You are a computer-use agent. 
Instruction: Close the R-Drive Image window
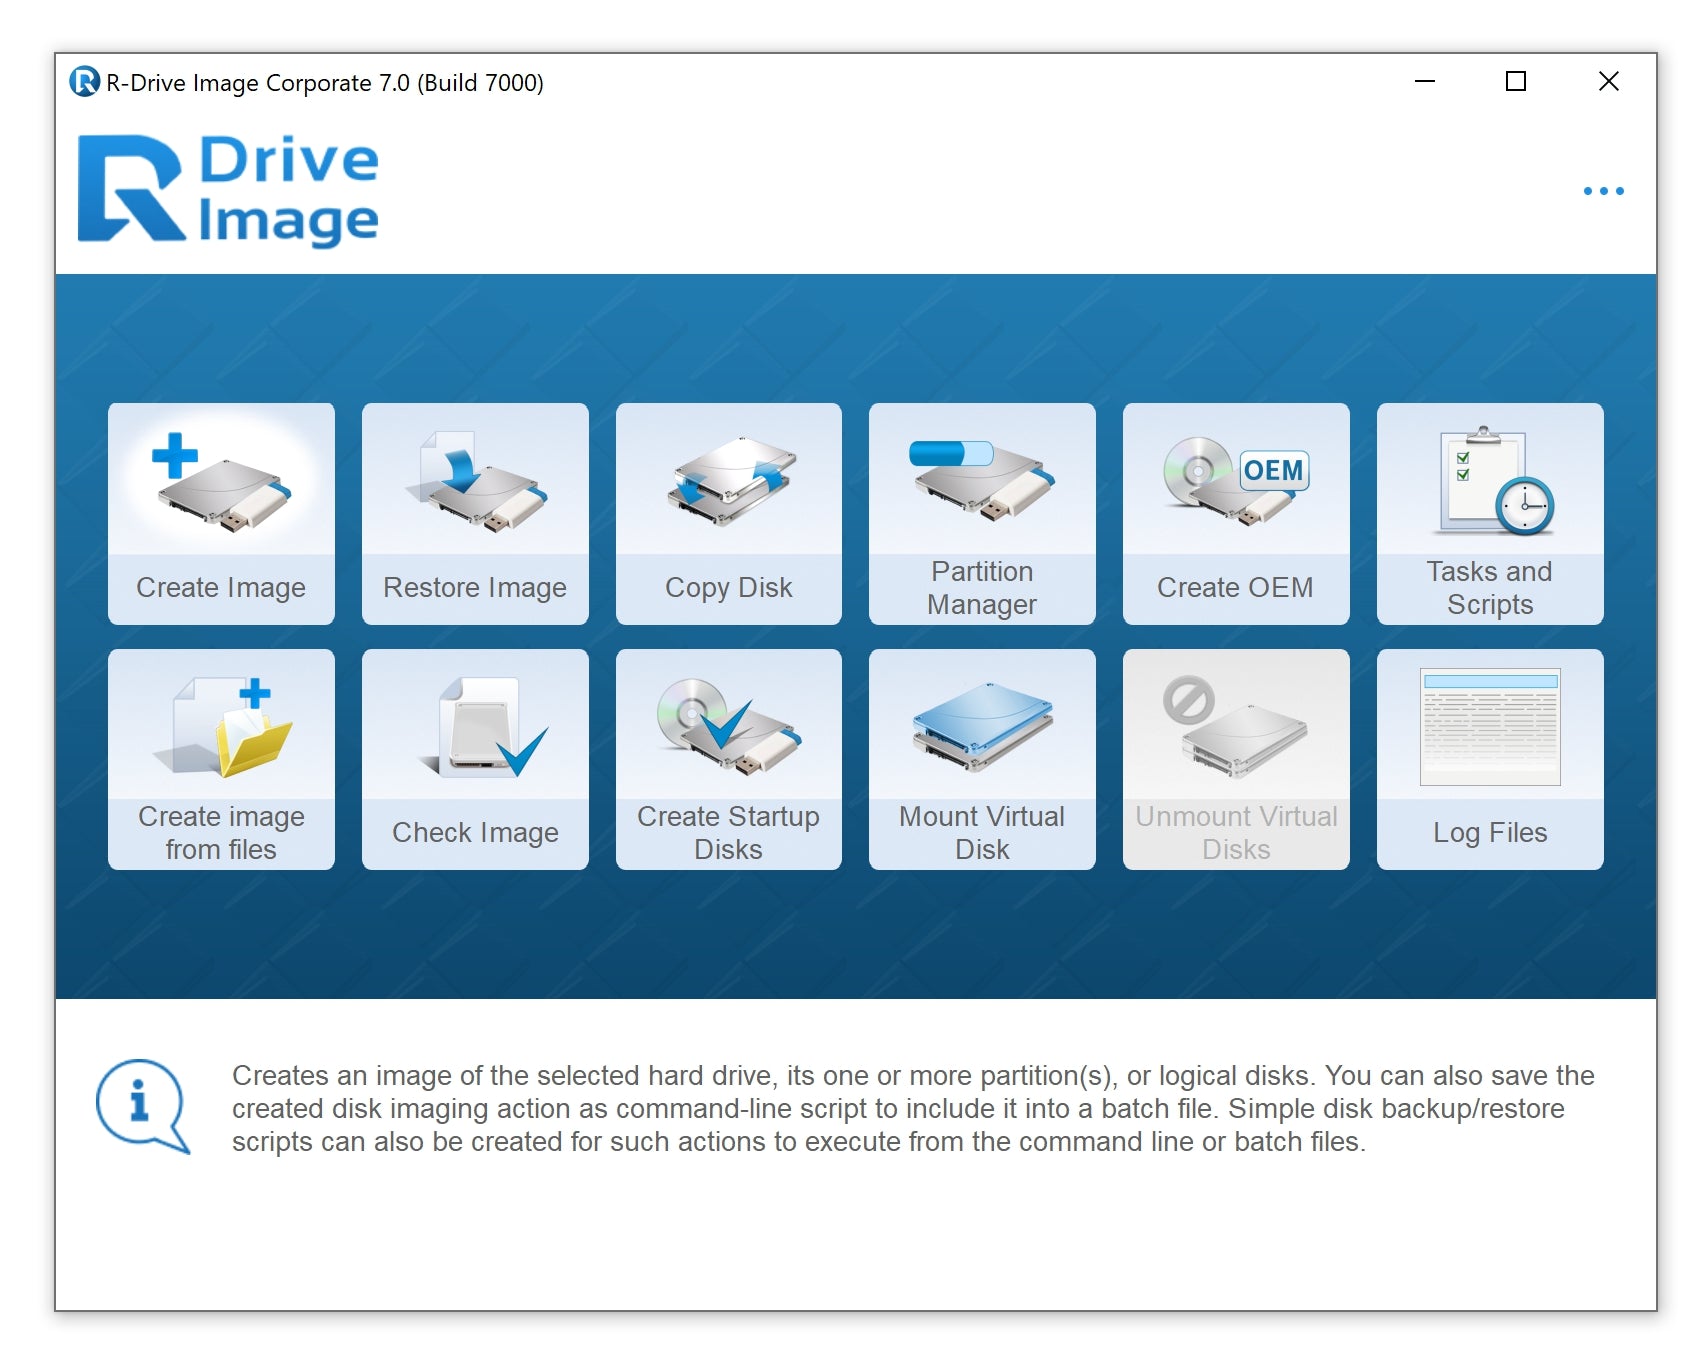[x=1607, y=82]
